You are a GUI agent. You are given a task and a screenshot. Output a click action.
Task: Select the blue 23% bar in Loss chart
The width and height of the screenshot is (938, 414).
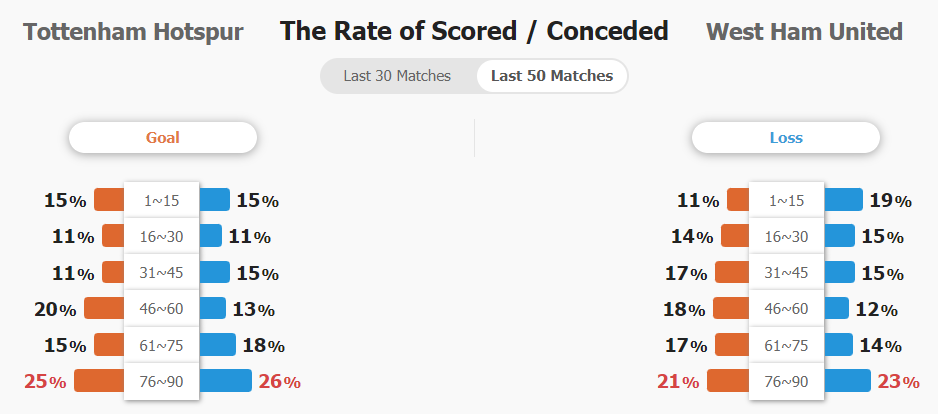pyautogui.click(x=847, y=380)
